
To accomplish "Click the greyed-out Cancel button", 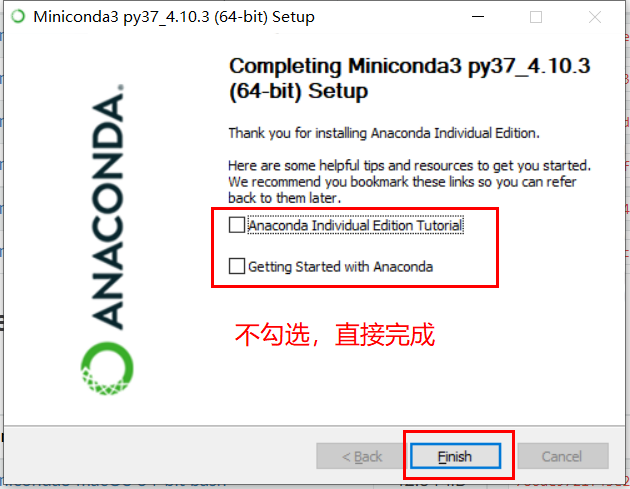I will [562, 456].
